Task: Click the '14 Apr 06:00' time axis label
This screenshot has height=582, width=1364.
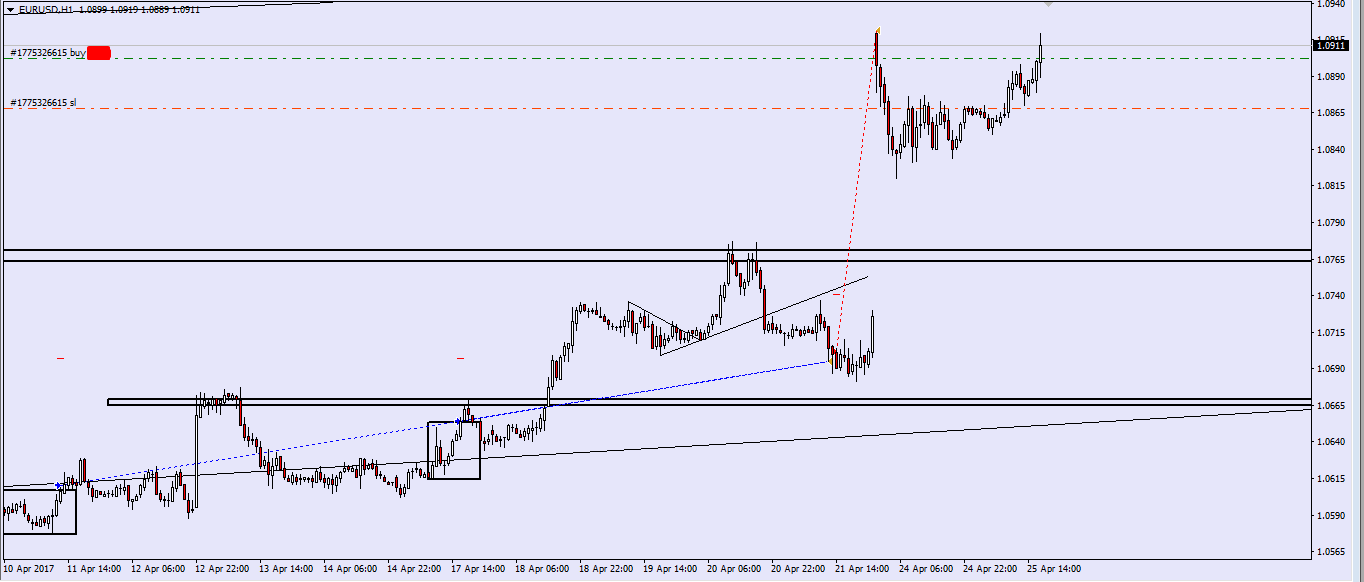Action: coord(350,568)
